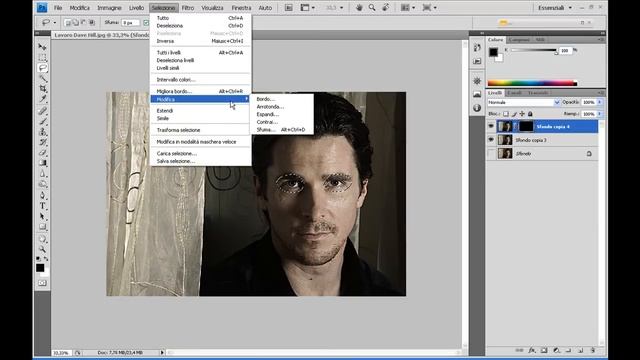The width and height of the screenshot is (640, 360).
Task: Open the Filtro menu
Action: click(188, 8)
